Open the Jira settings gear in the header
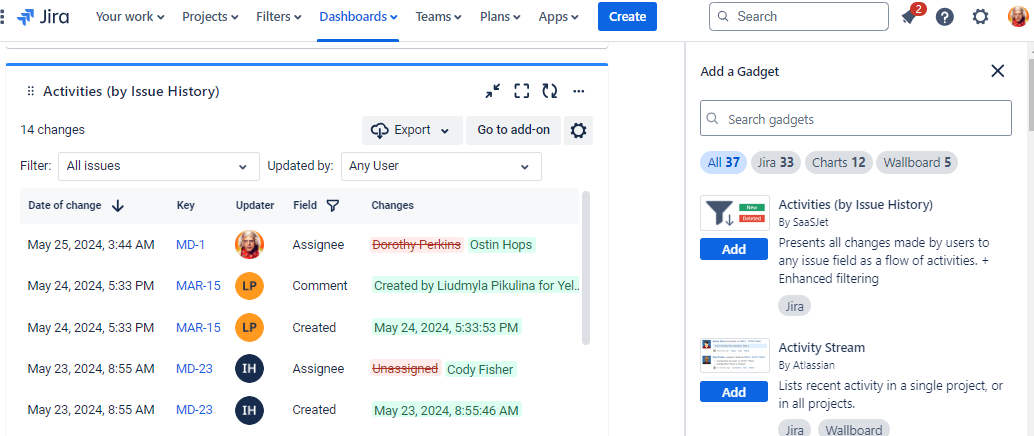 coord(980,17)
